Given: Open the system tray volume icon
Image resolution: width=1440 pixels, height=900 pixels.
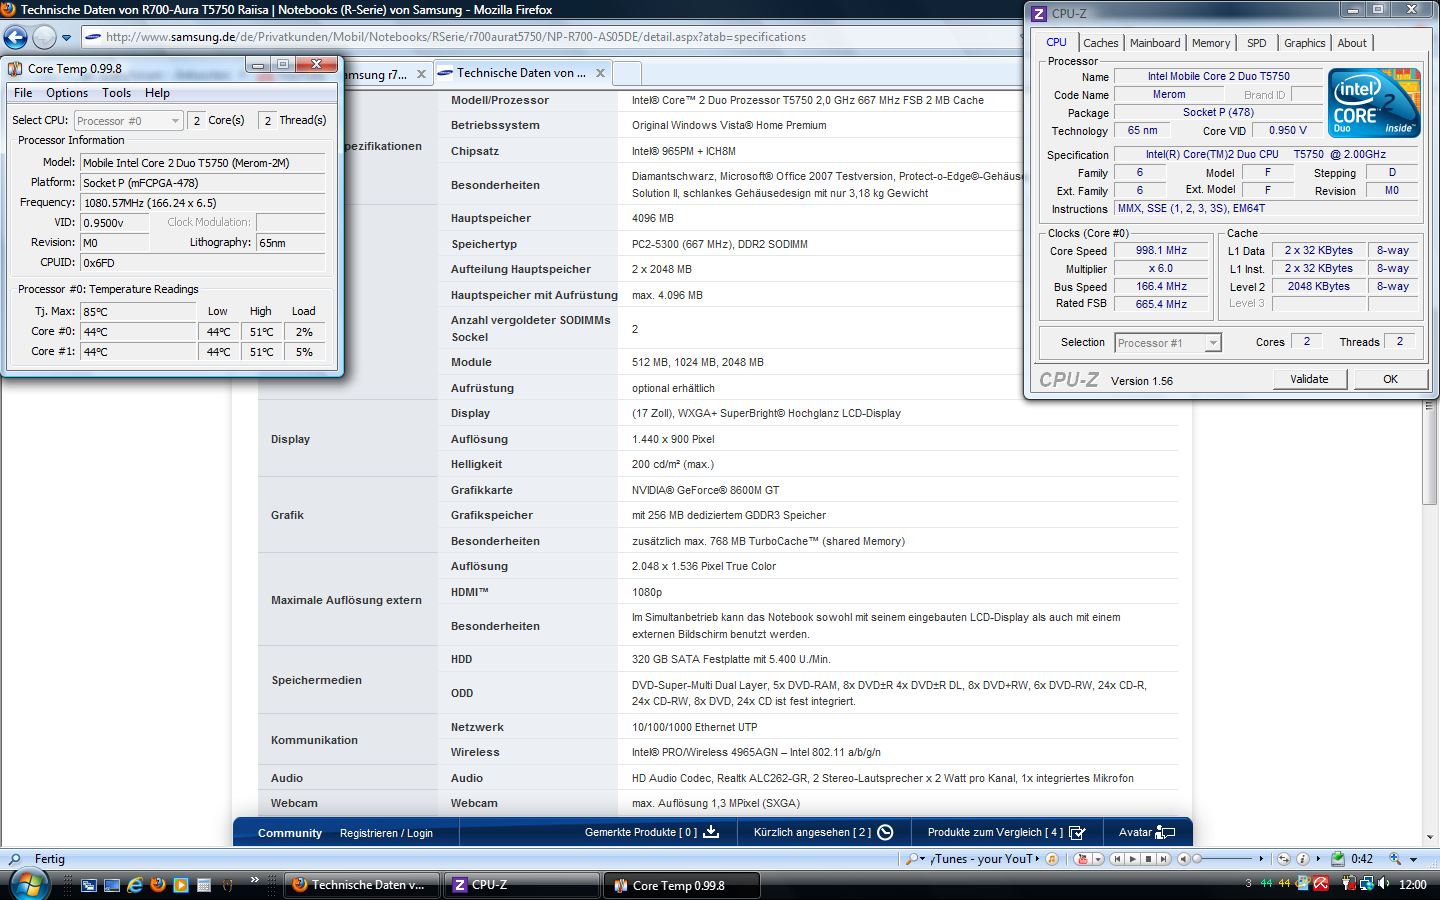Looking at the screenshot, I should (1384, 884).
